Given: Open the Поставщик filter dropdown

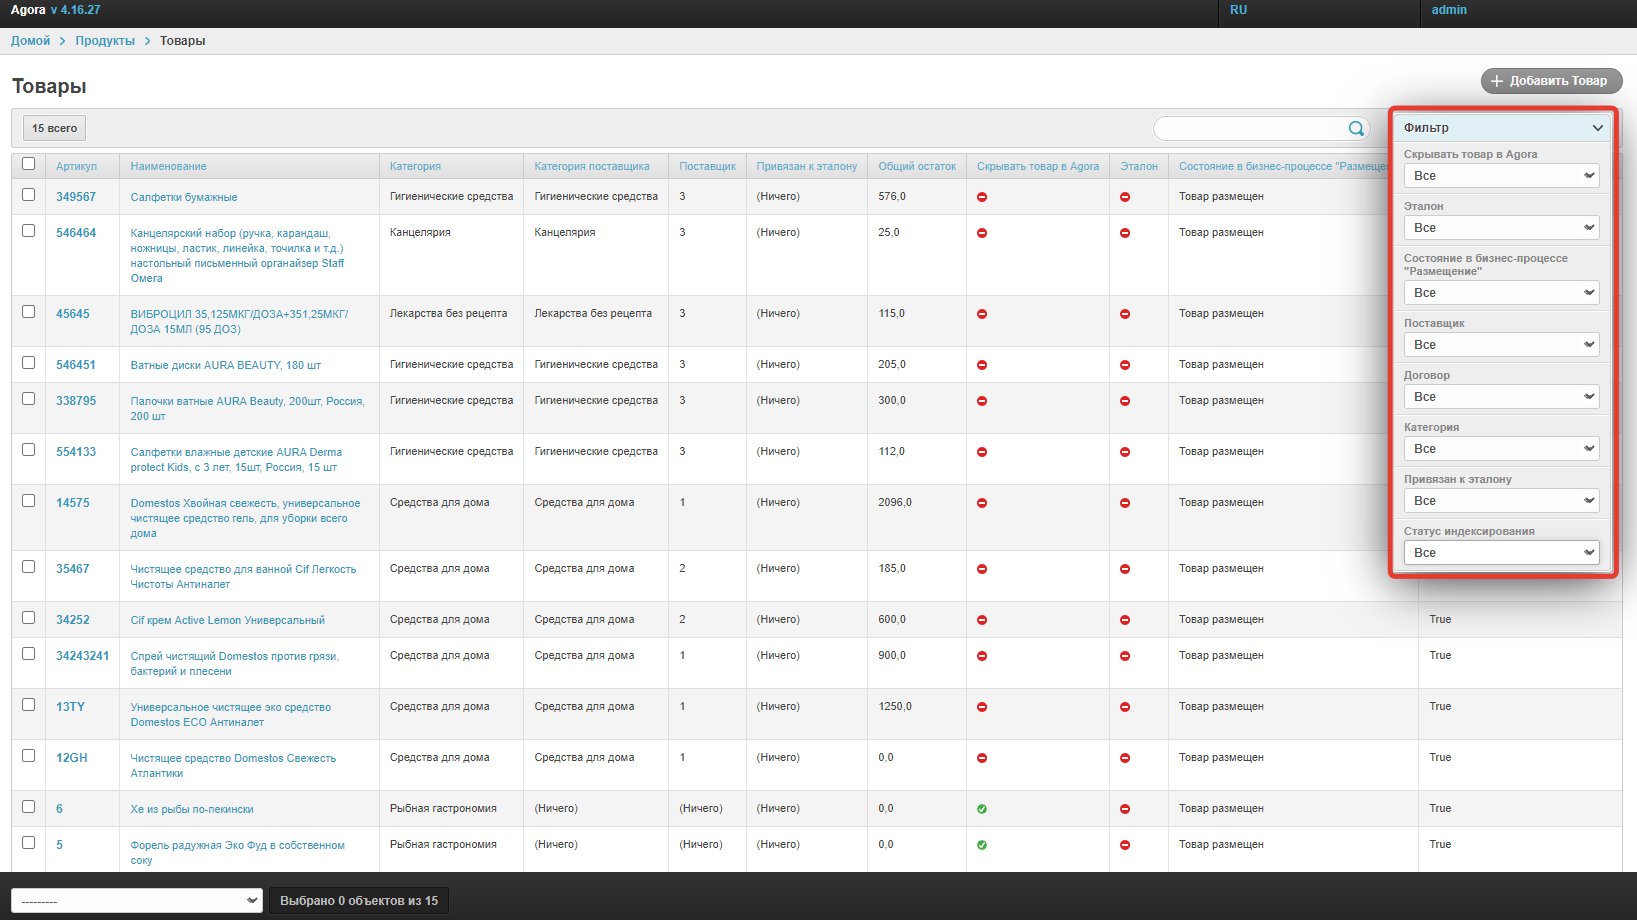Looking at the screenshot, I should click(x=1501, y=345).
